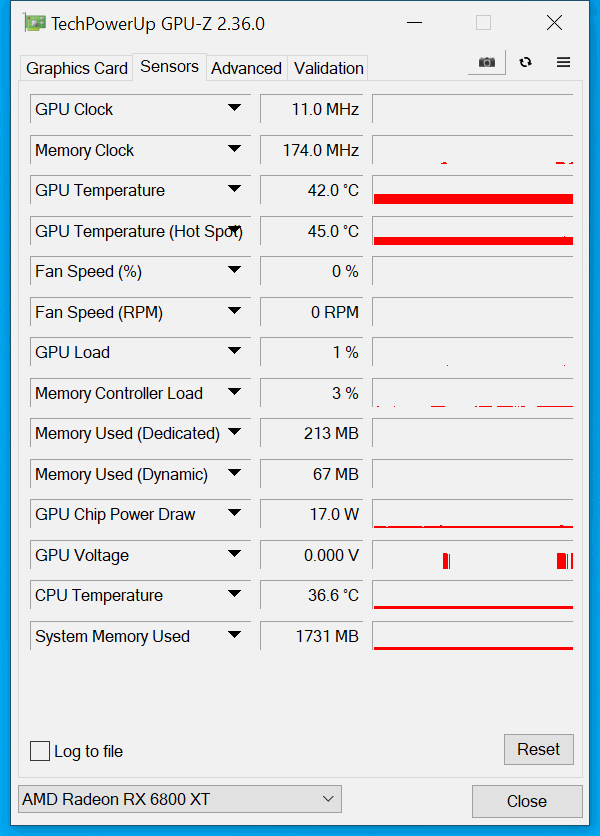This screenshot has height=836, width=600.
Task: Expand the Memory Clock sensor dropdown
Action: [234, 149]
